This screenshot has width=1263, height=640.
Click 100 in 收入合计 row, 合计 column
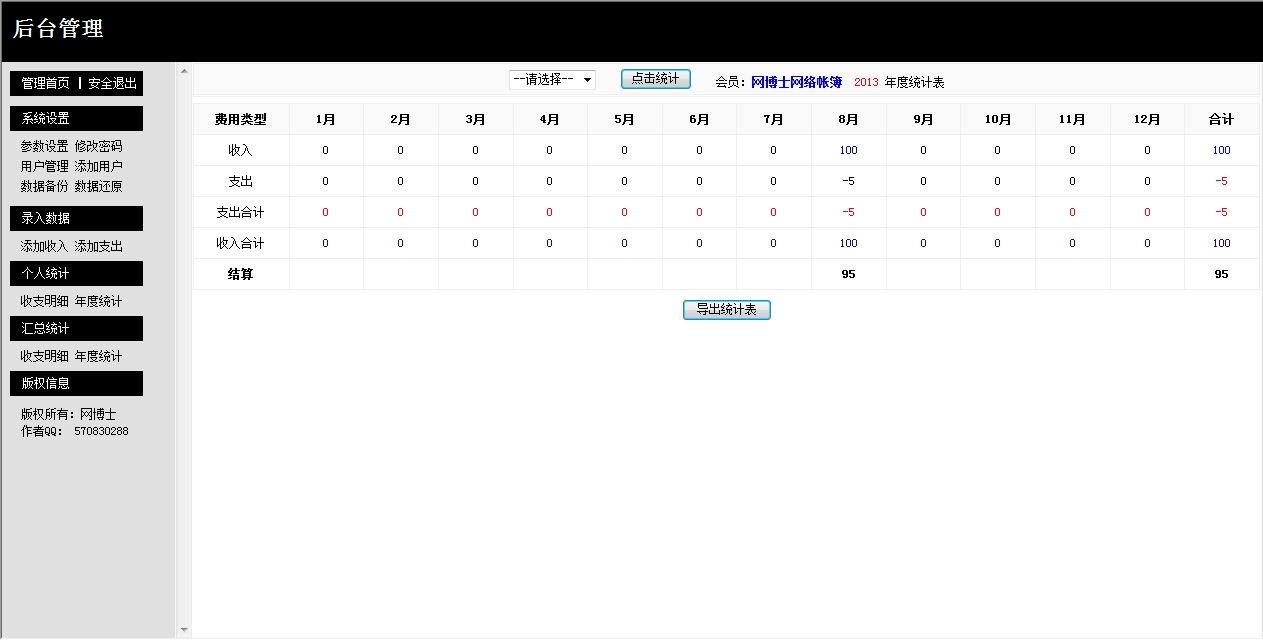(x=1221, y=243)
